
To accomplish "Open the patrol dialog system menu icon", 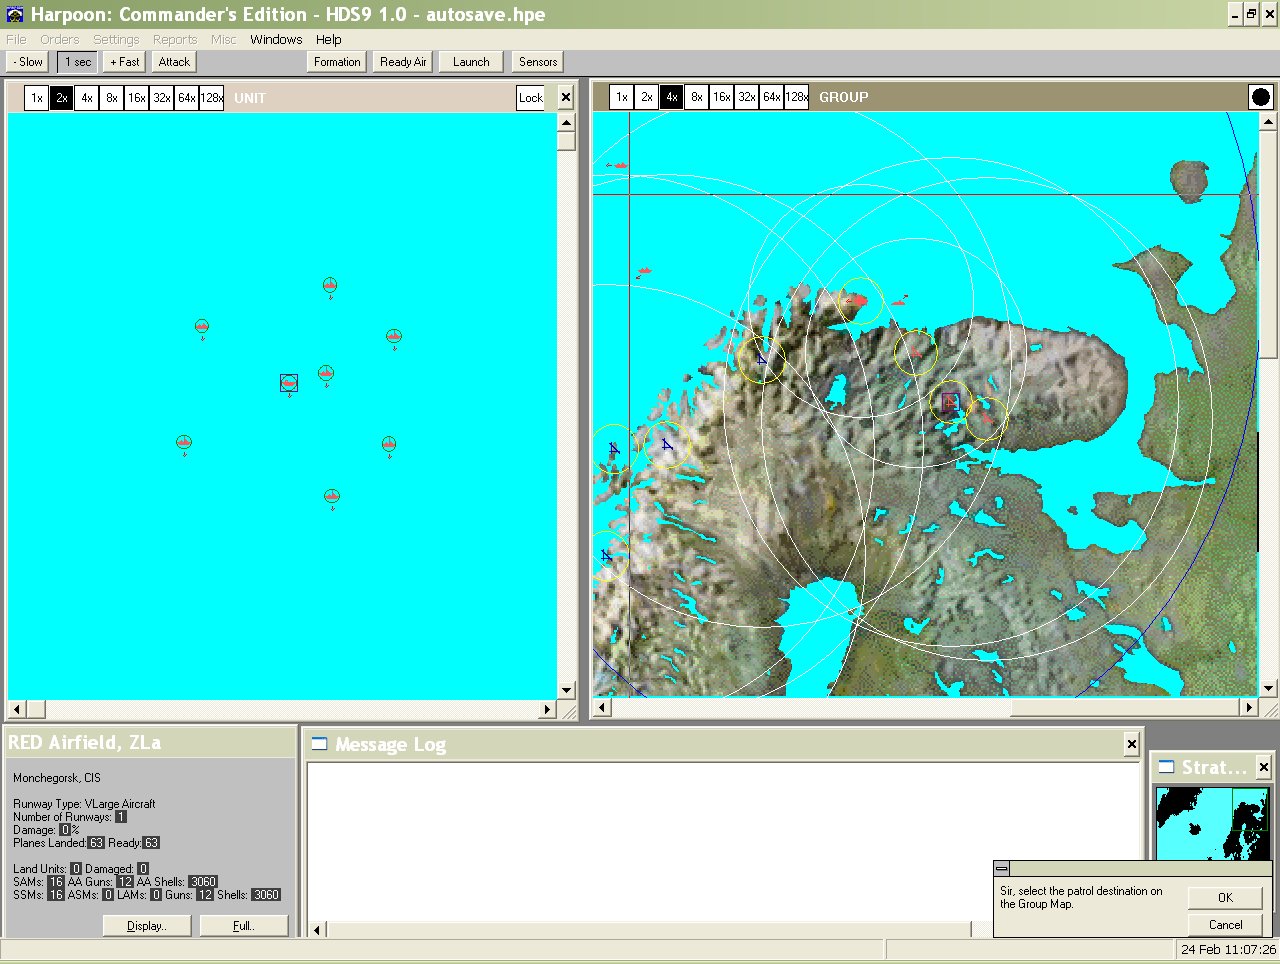I will click(x=1002, y=868).
